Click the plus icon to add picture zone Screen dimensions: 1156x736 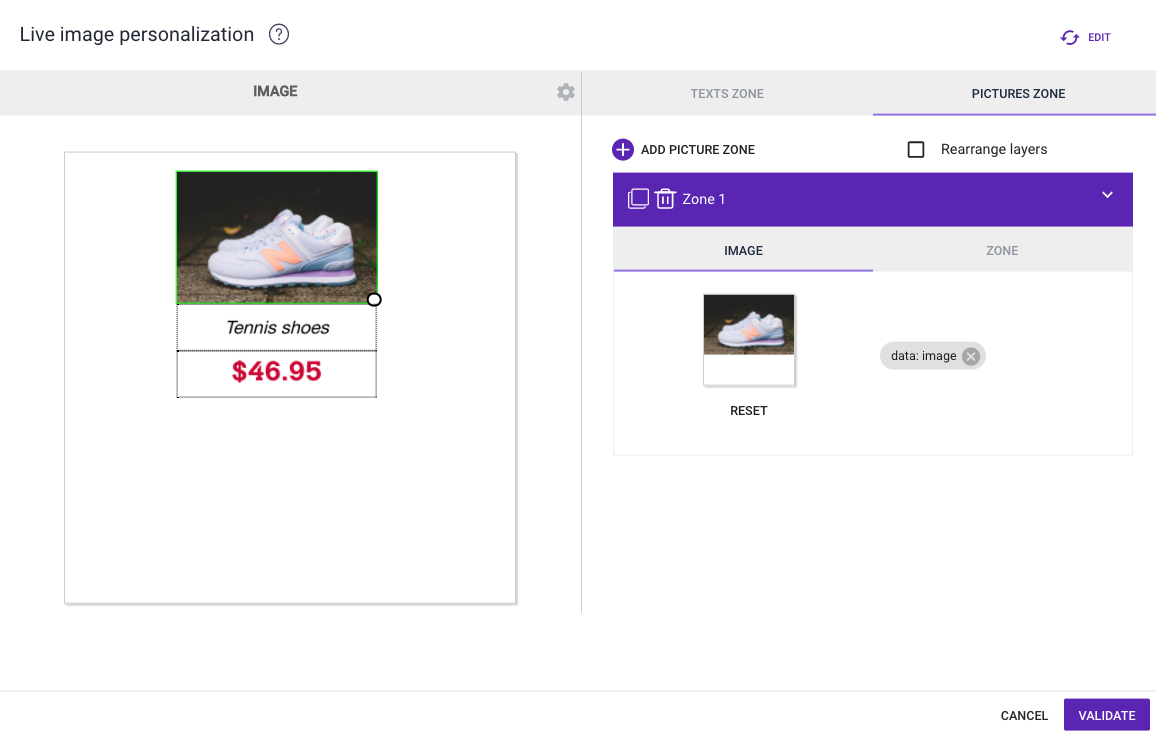[x=623, y=150]
